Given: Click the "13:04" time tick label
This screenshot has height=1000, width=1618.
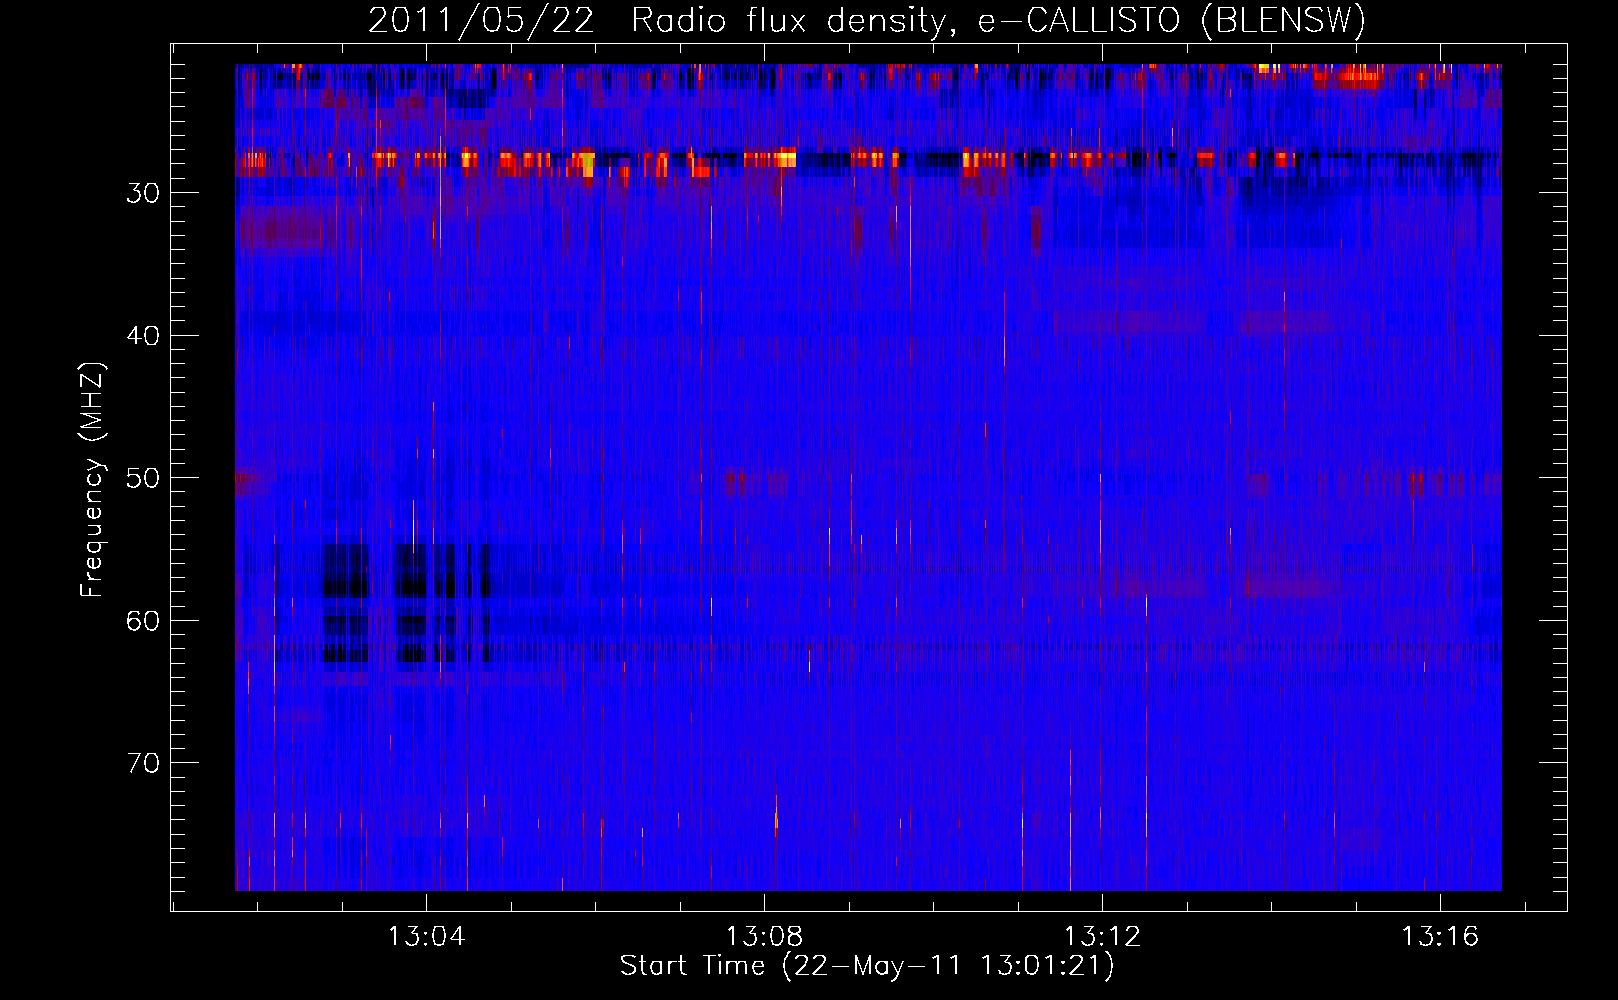Looking at the screenshot, I should coord(427,937).
